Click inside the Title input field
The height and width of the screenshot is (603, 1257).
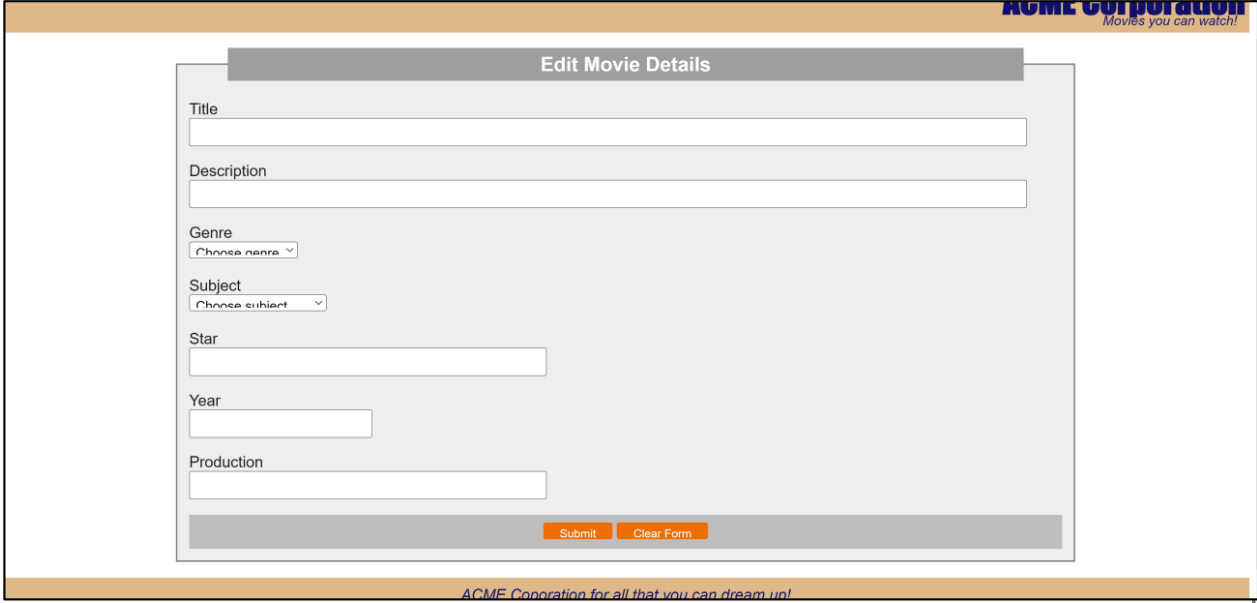point(607,131)
